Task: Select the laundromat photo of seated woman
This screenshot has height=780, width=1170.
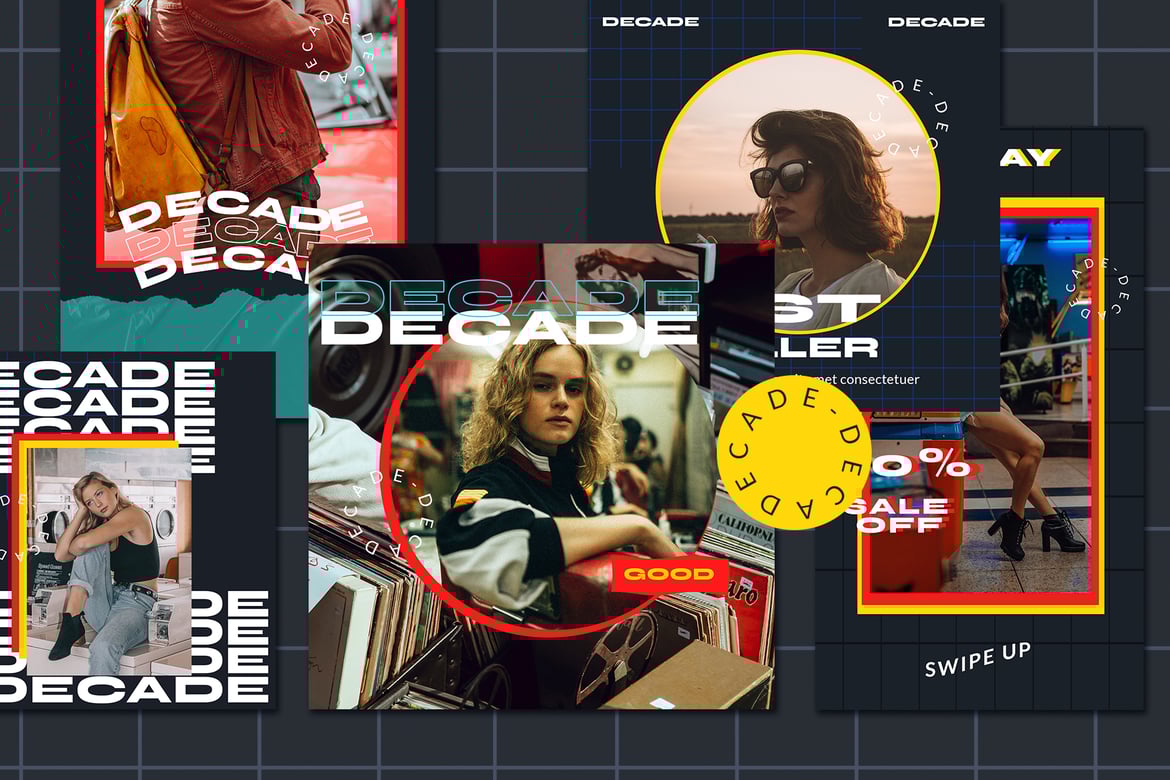Action: 110,561
